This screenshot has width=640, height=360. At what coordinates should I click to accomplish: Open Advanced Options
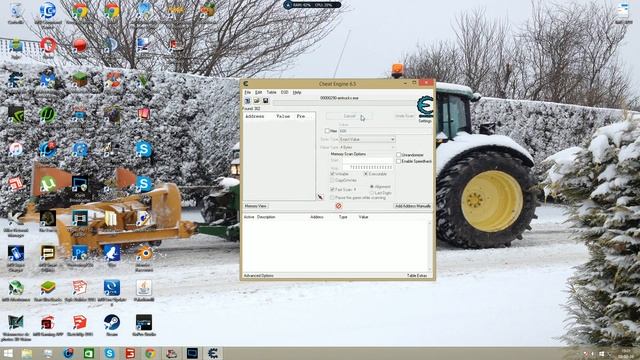(258, 276)
